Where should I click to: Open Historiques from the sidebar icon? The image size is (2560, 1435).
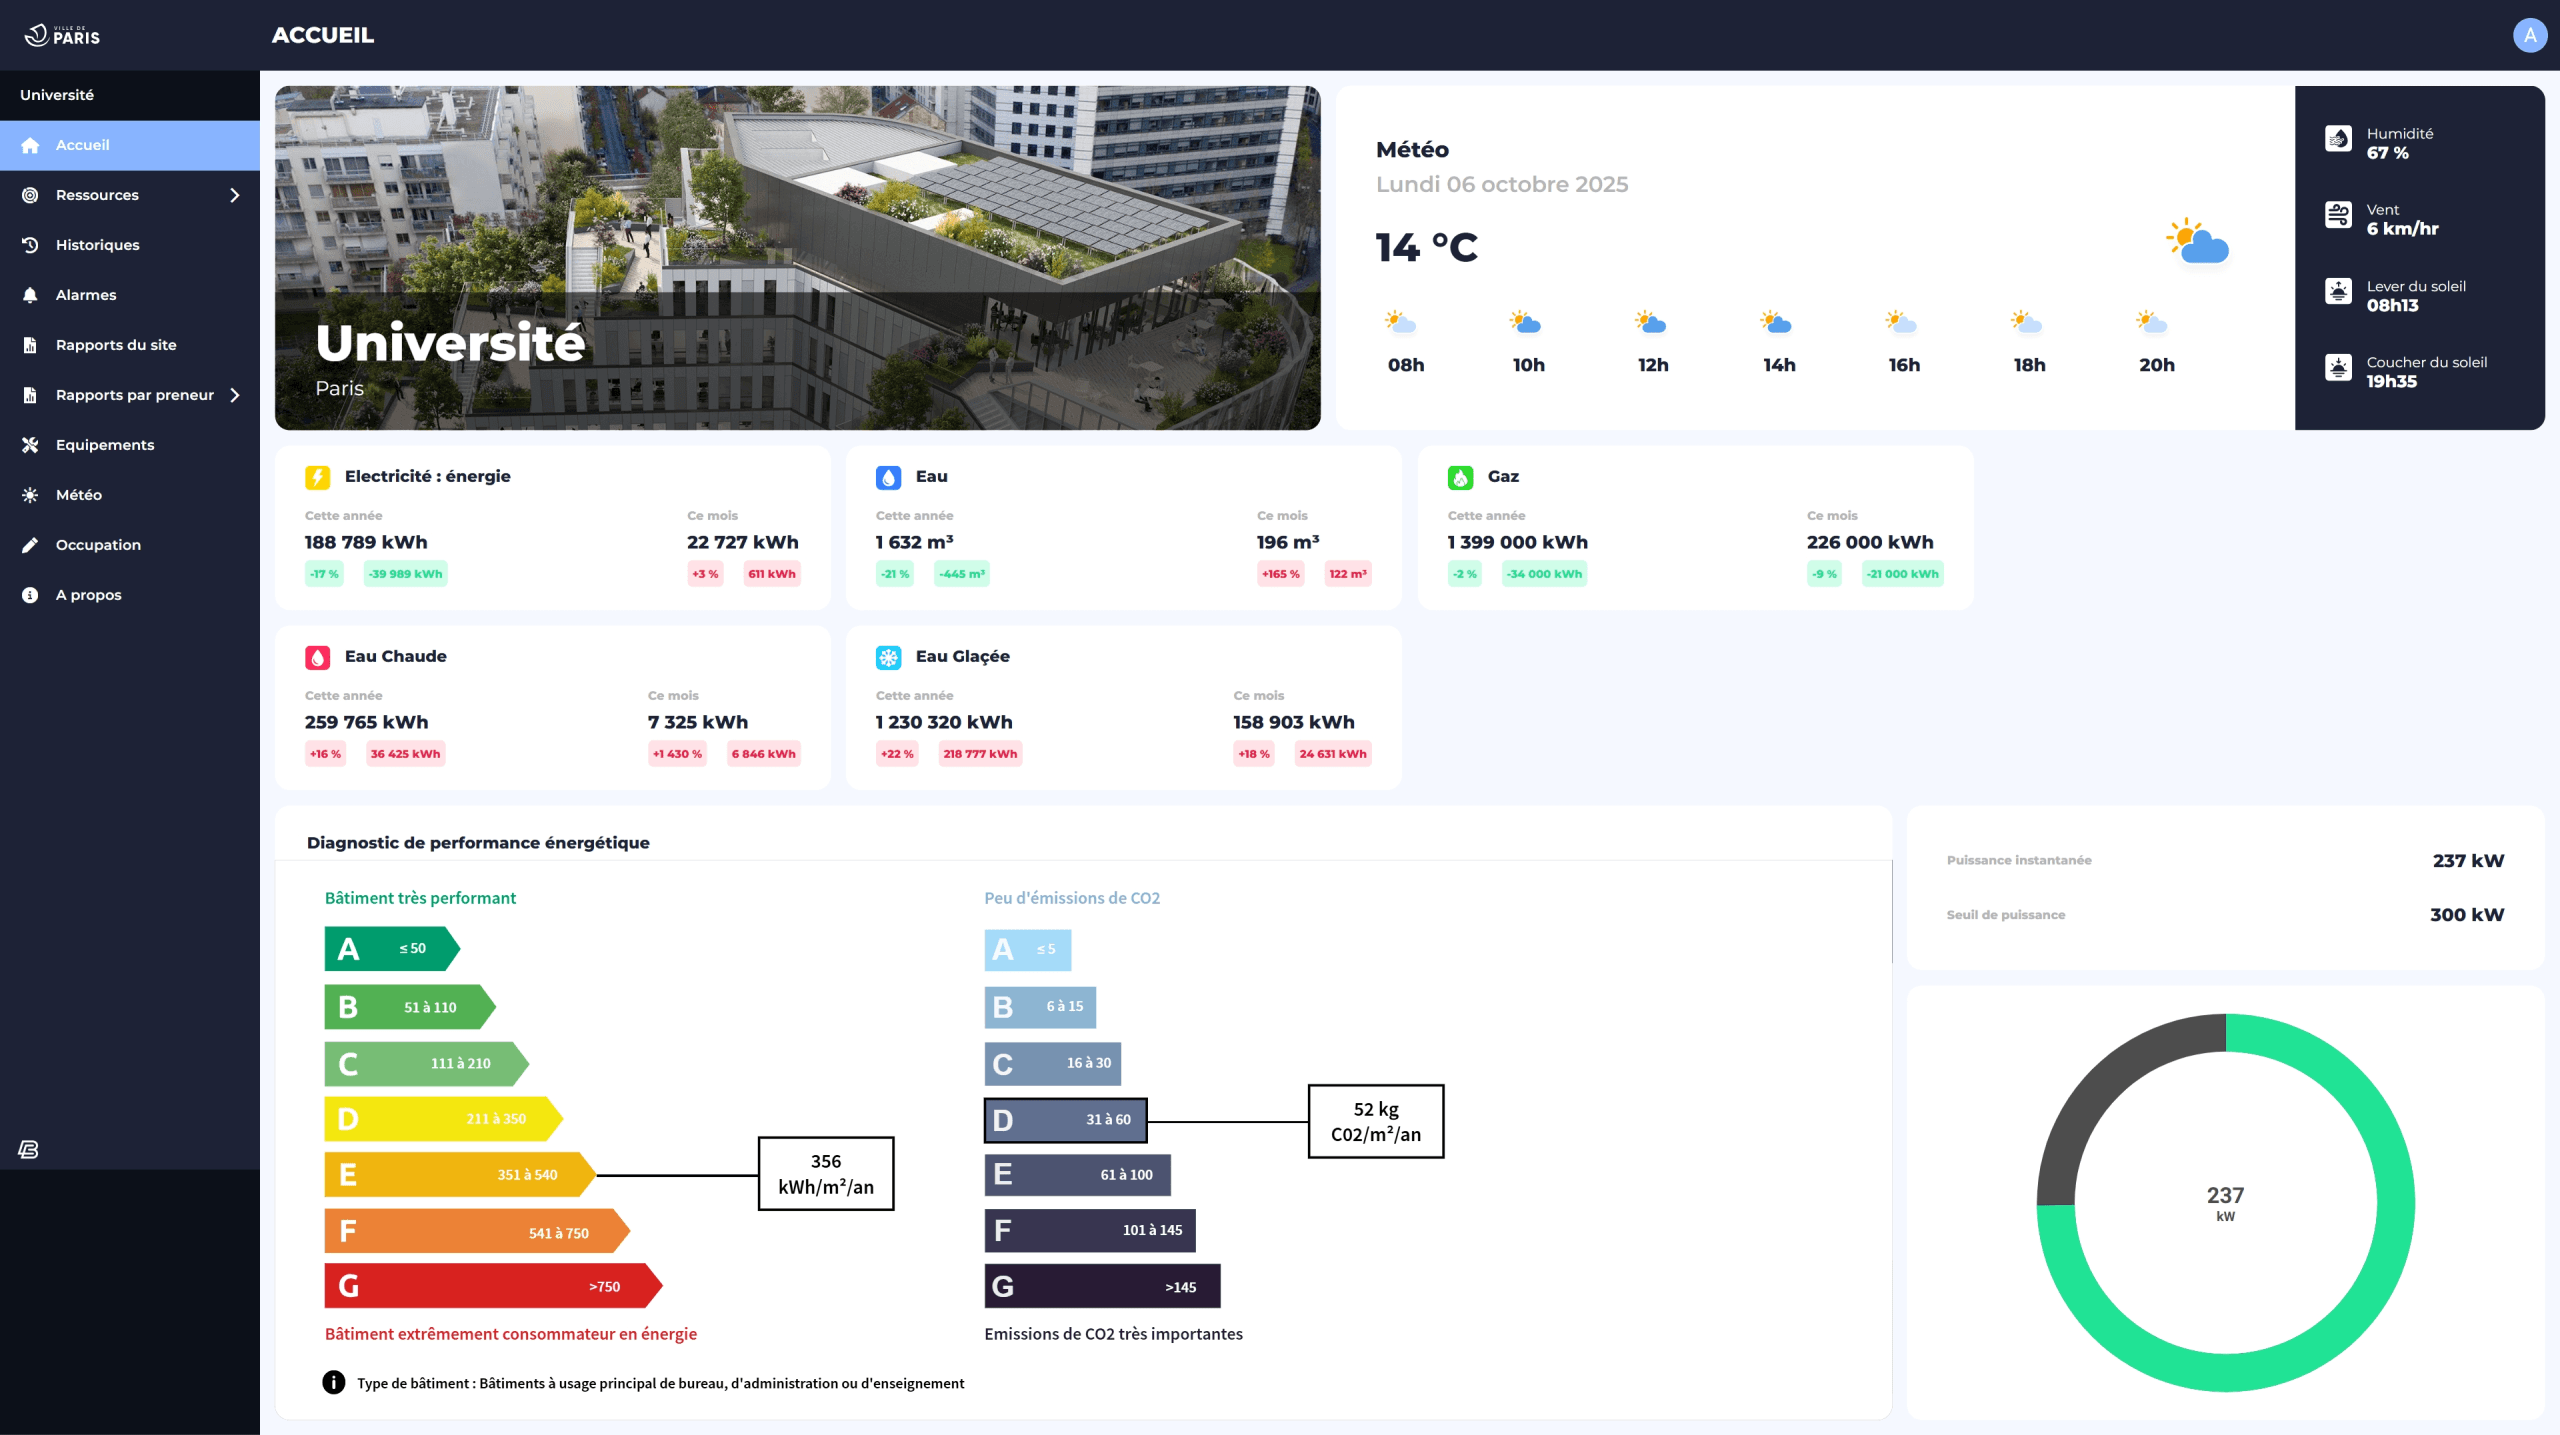pos(30,245)
